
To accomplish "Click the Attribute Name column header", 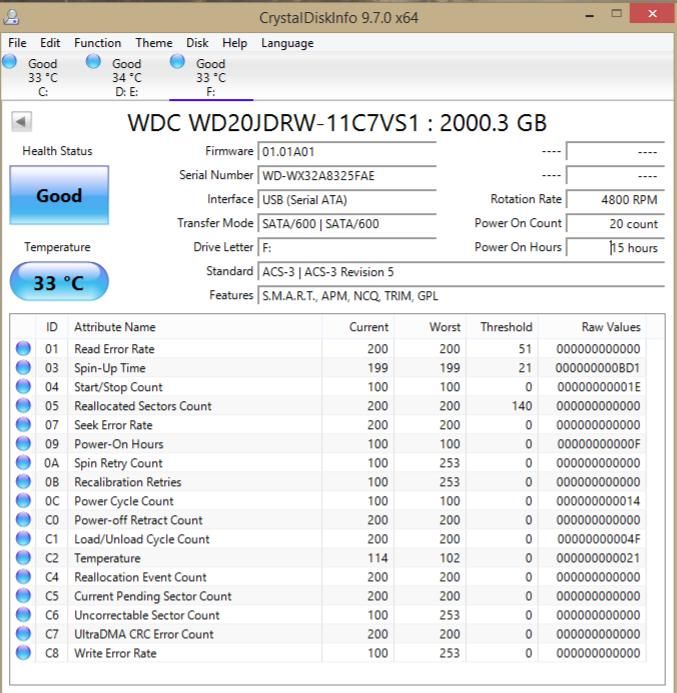I will coord(195,327).
